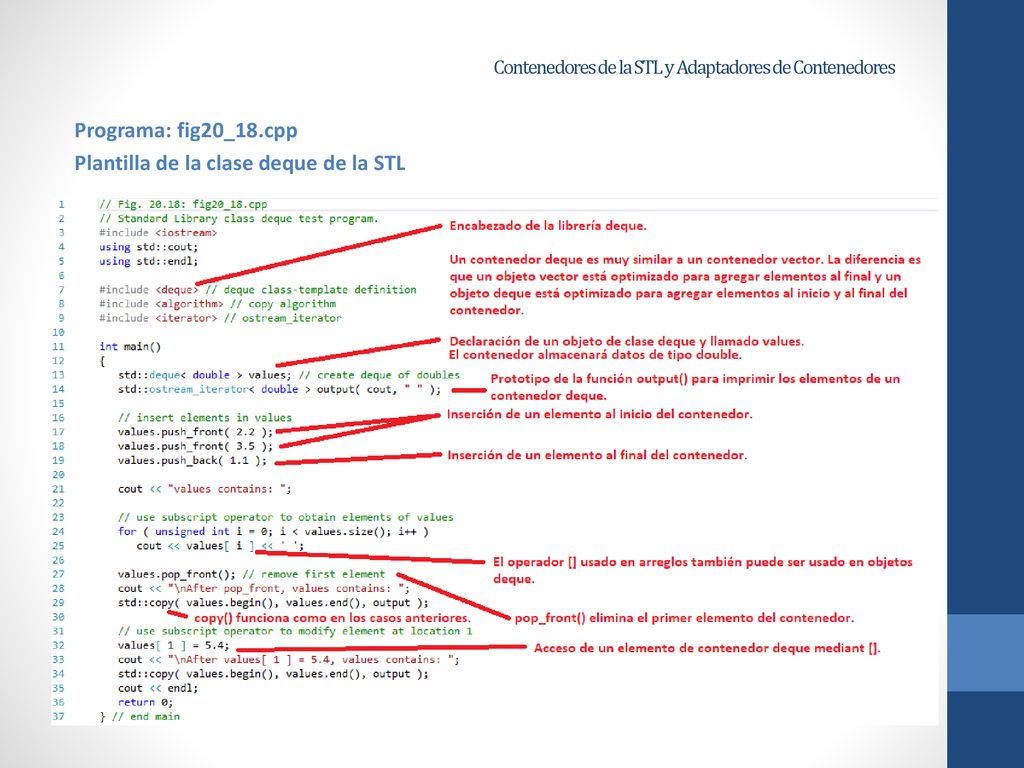Click annotation 'El contenedor almacenará datos de tipo double.'
Viewport: 1024px width, 768px height.
click(x=595, y=355)
